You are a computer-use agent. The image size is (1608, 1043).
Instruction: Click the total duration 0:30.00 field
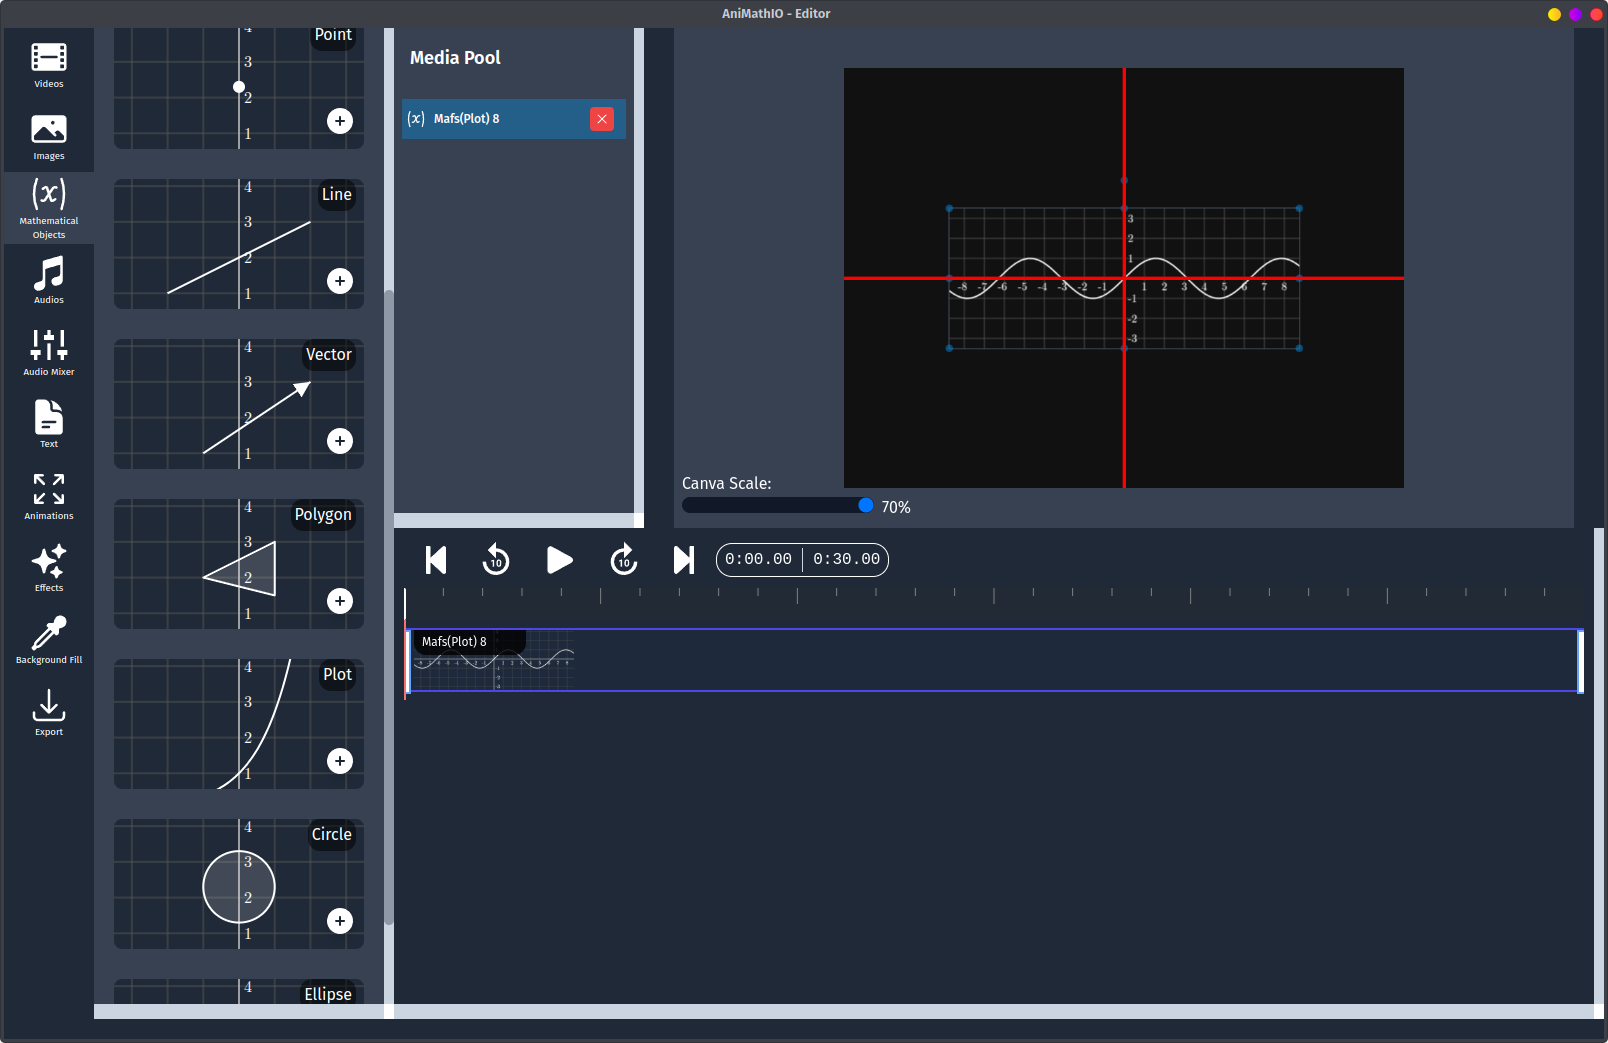(846, 559)
